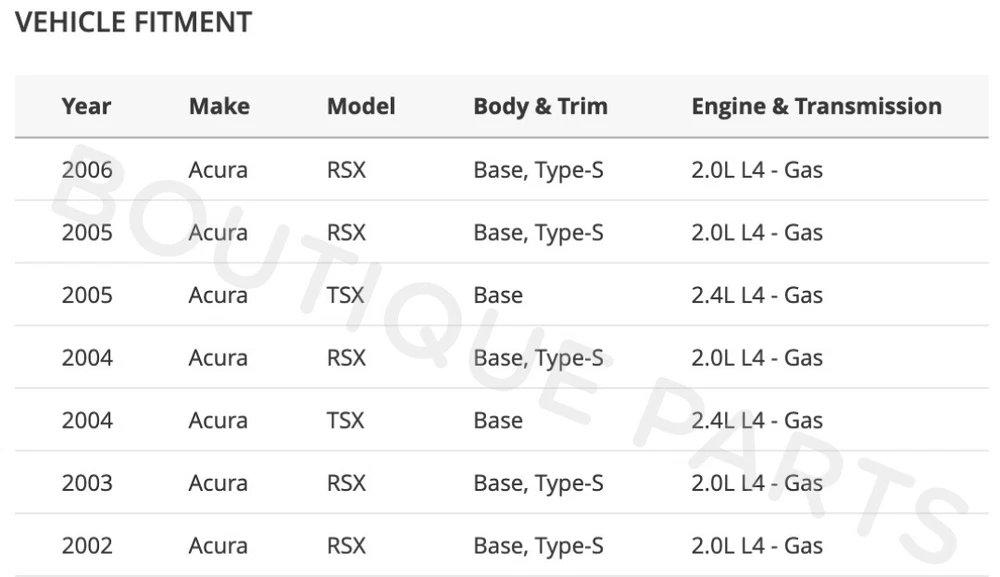Select 2.0L L4 - Gas in 2003 row
This screenshot has width=1000, height=577.
(757, 484)
